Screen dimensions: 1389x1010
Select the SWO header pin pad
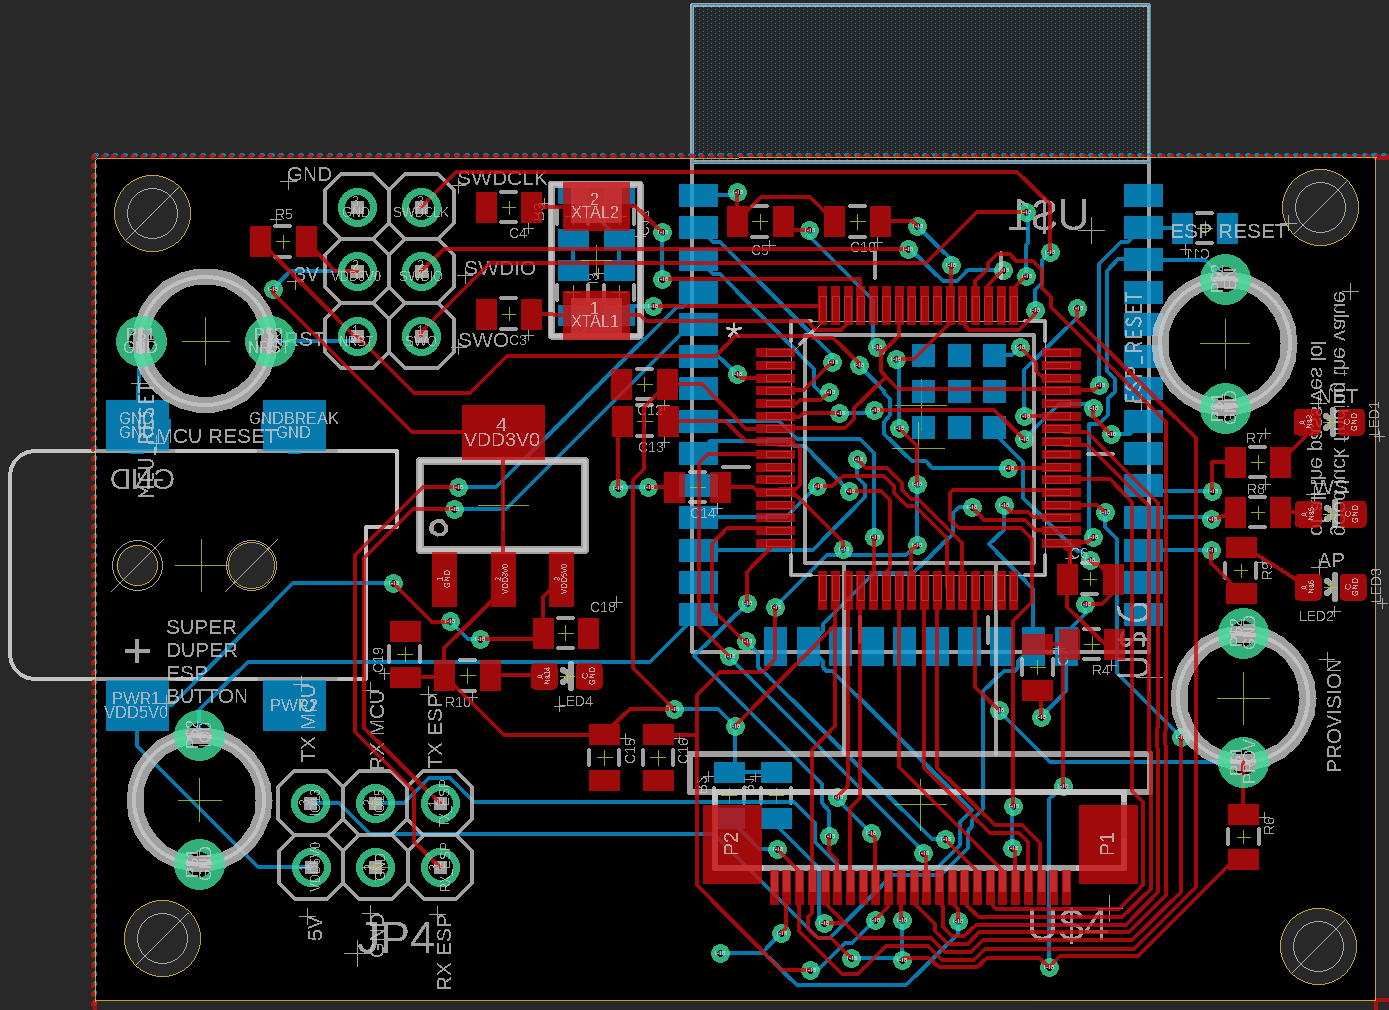coord(421,338)
